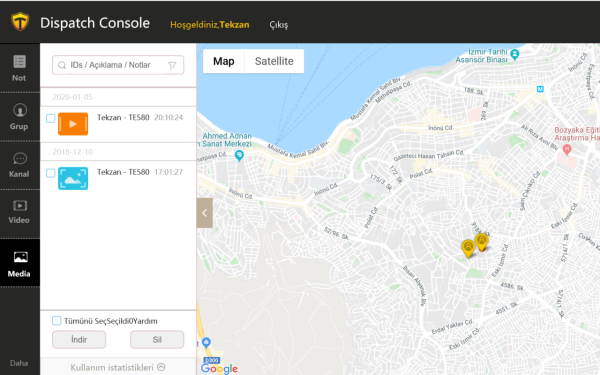600x375 pixels.
Task: Open the filter funnel in search box
Action: tap(172, 65)
